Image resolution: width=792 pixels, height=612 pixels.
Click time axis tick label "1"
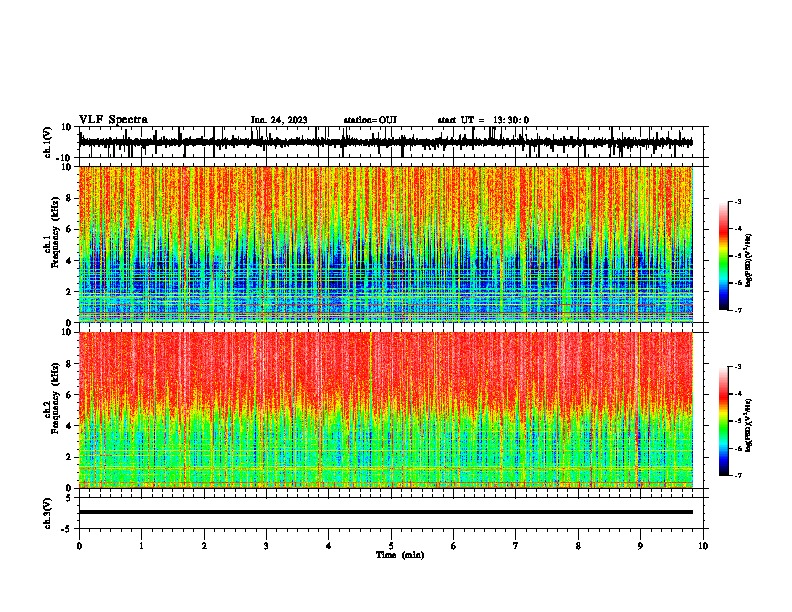(141, 546)
